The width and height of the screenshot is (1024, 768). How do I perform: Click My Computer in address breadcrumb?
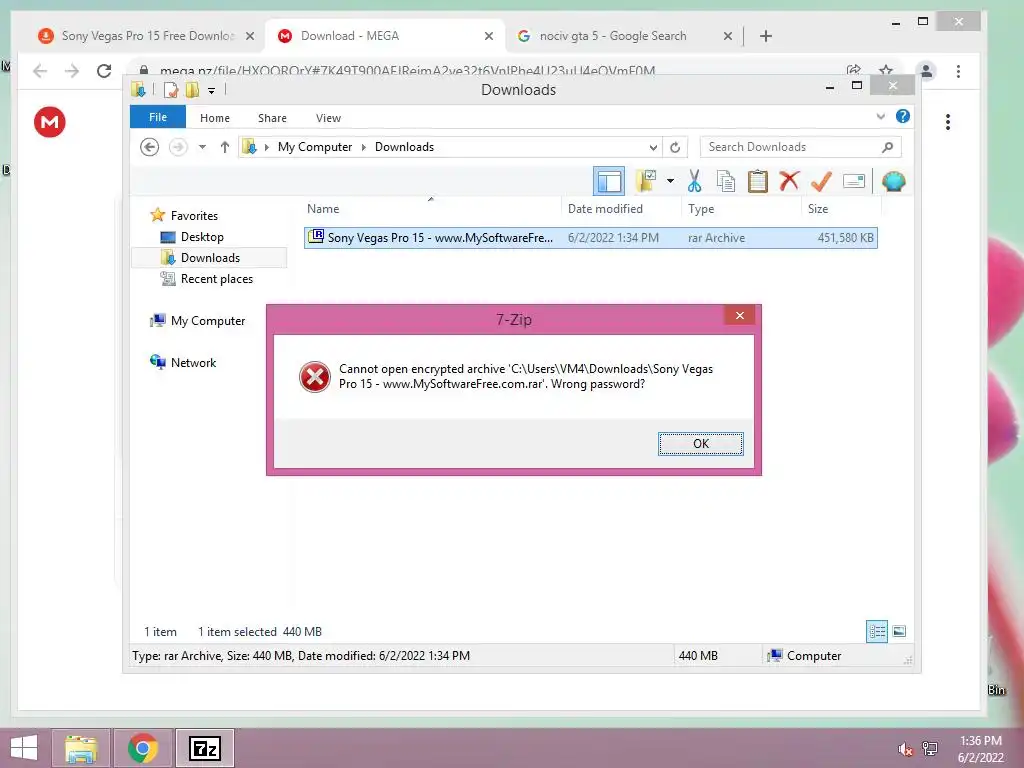tap(315, 147)
